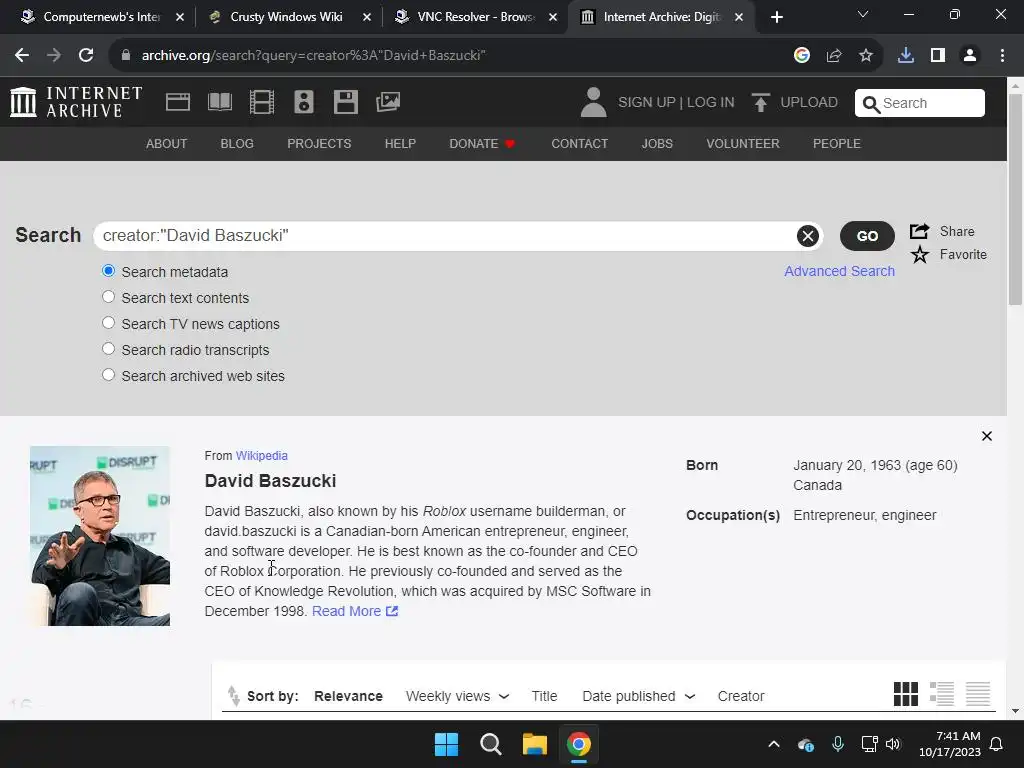Open the BLOG menu item

237,144
